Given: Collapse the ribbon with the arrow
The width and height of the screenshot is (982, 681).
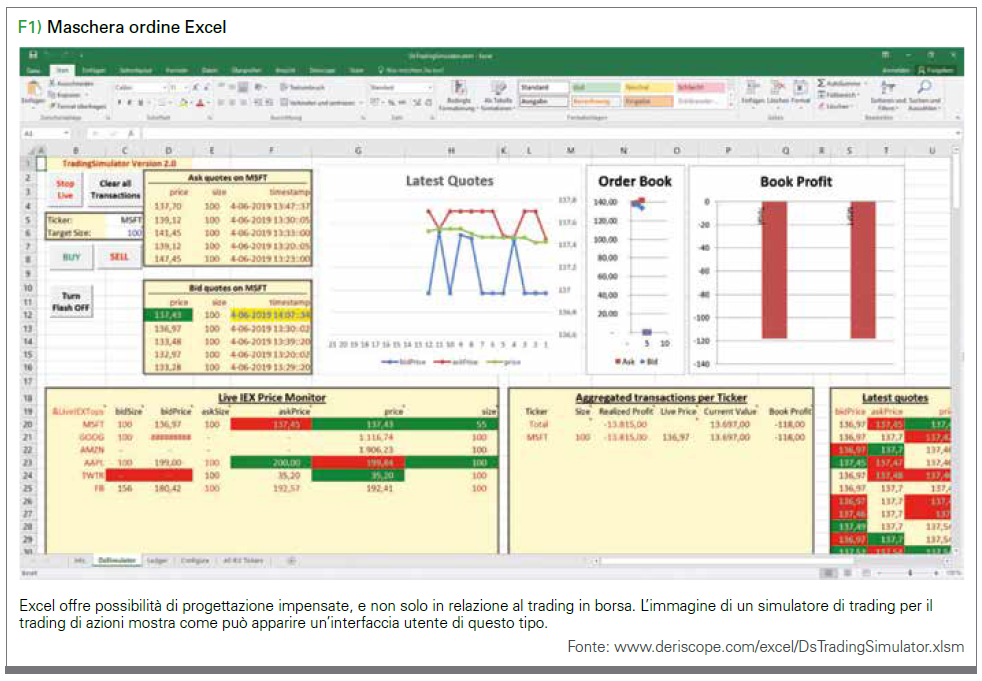Looking at the screenshot, I should pos(957,117).
